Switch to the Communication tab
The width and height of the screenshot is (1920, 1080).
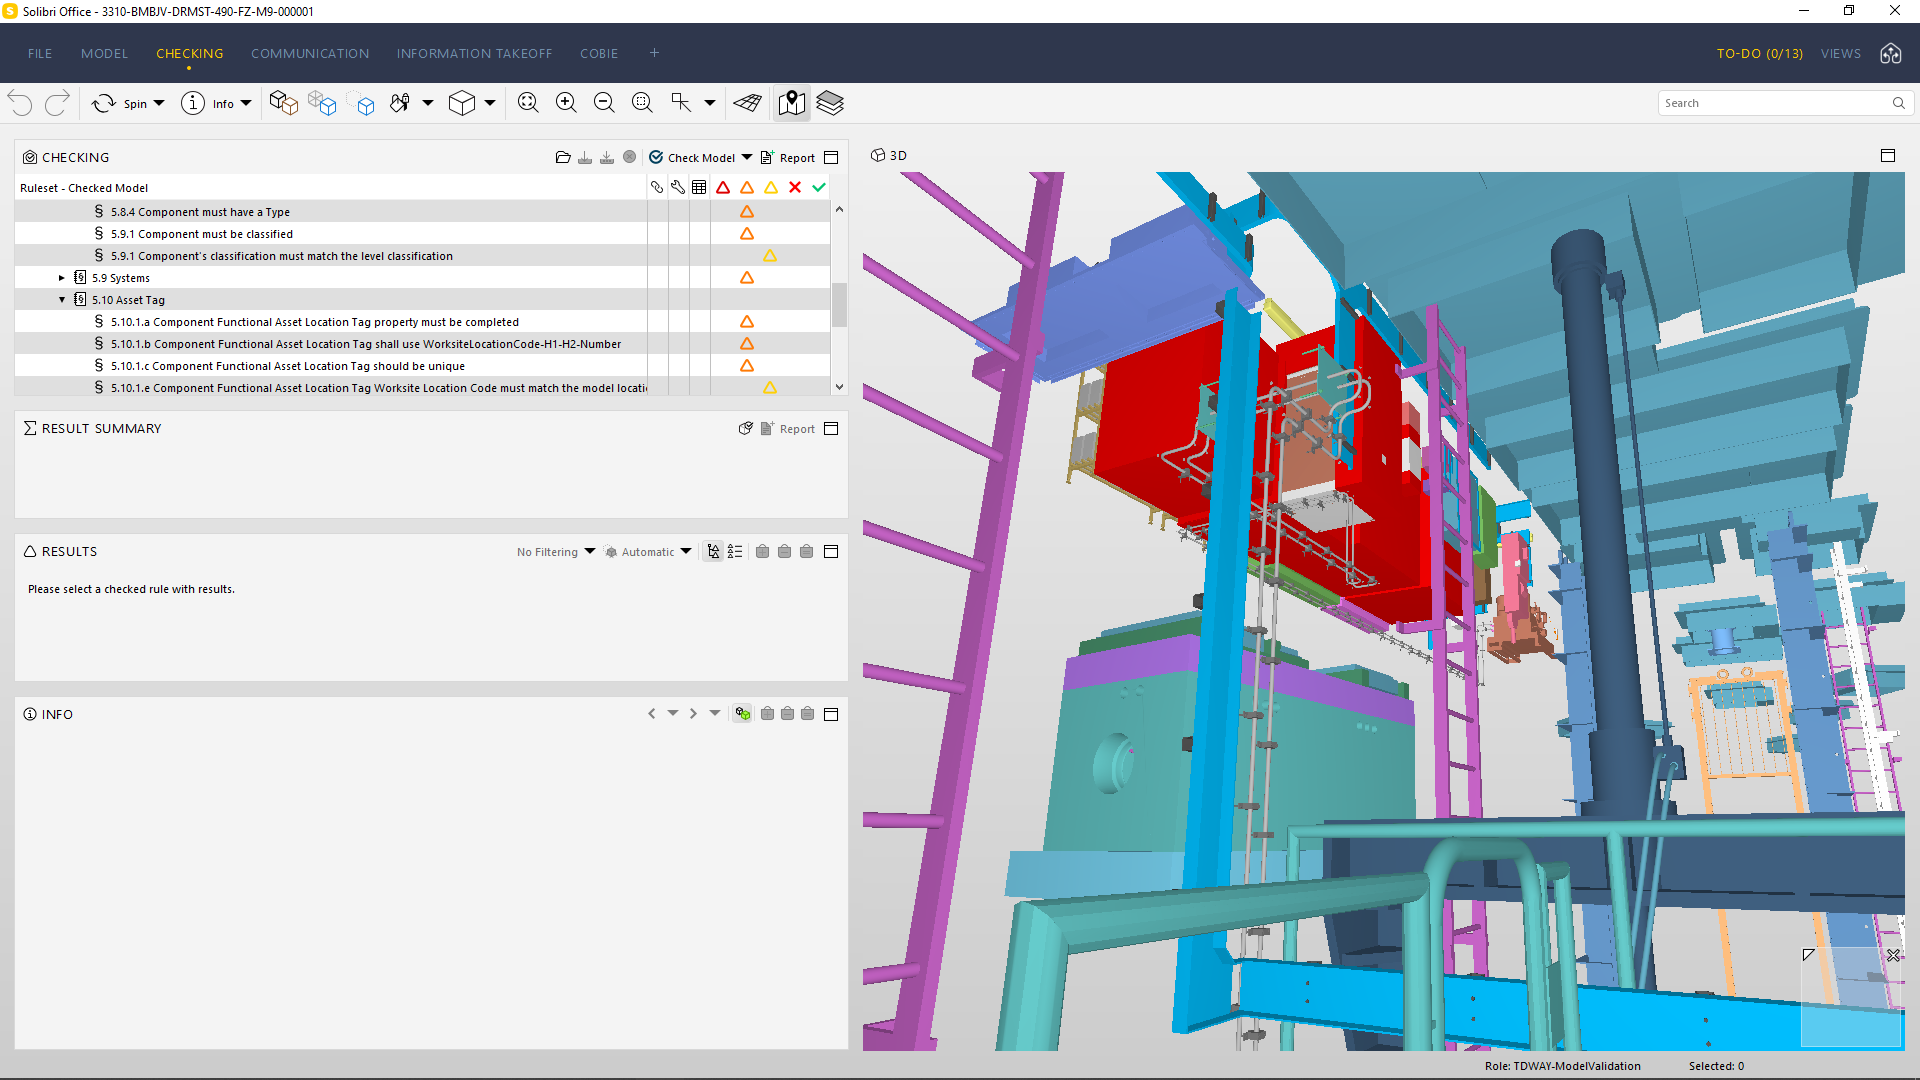click(310, 53)
